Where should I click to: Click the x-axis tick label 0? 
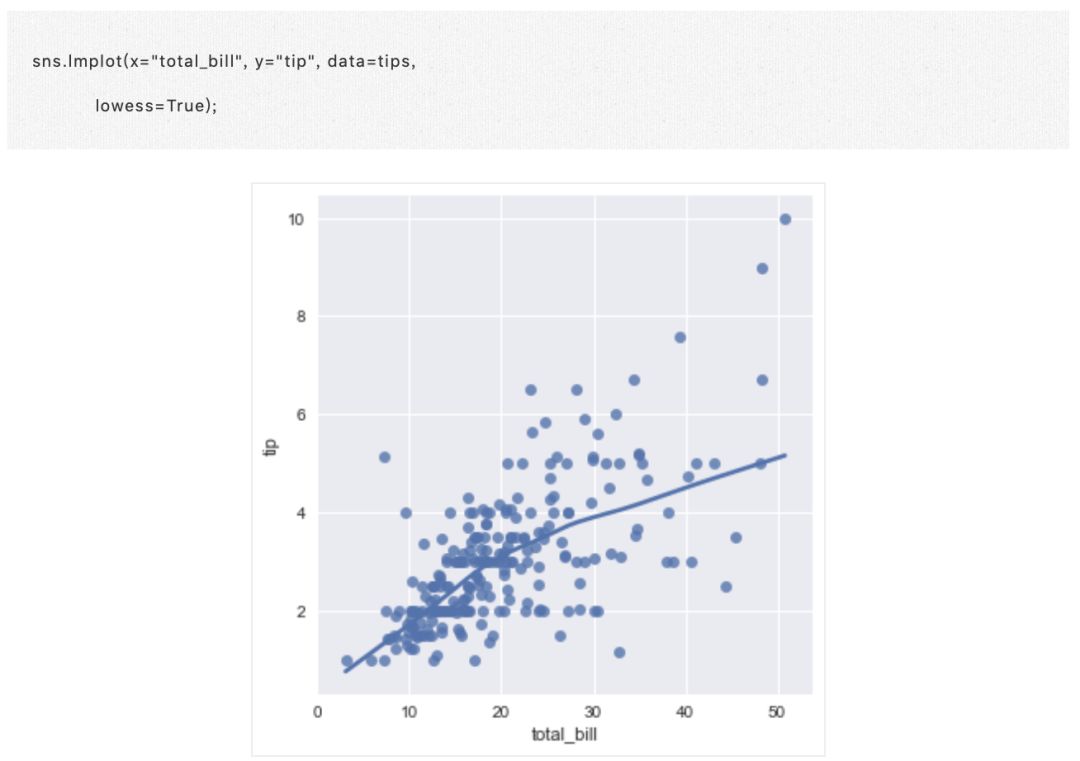click(x=317, y=711)
